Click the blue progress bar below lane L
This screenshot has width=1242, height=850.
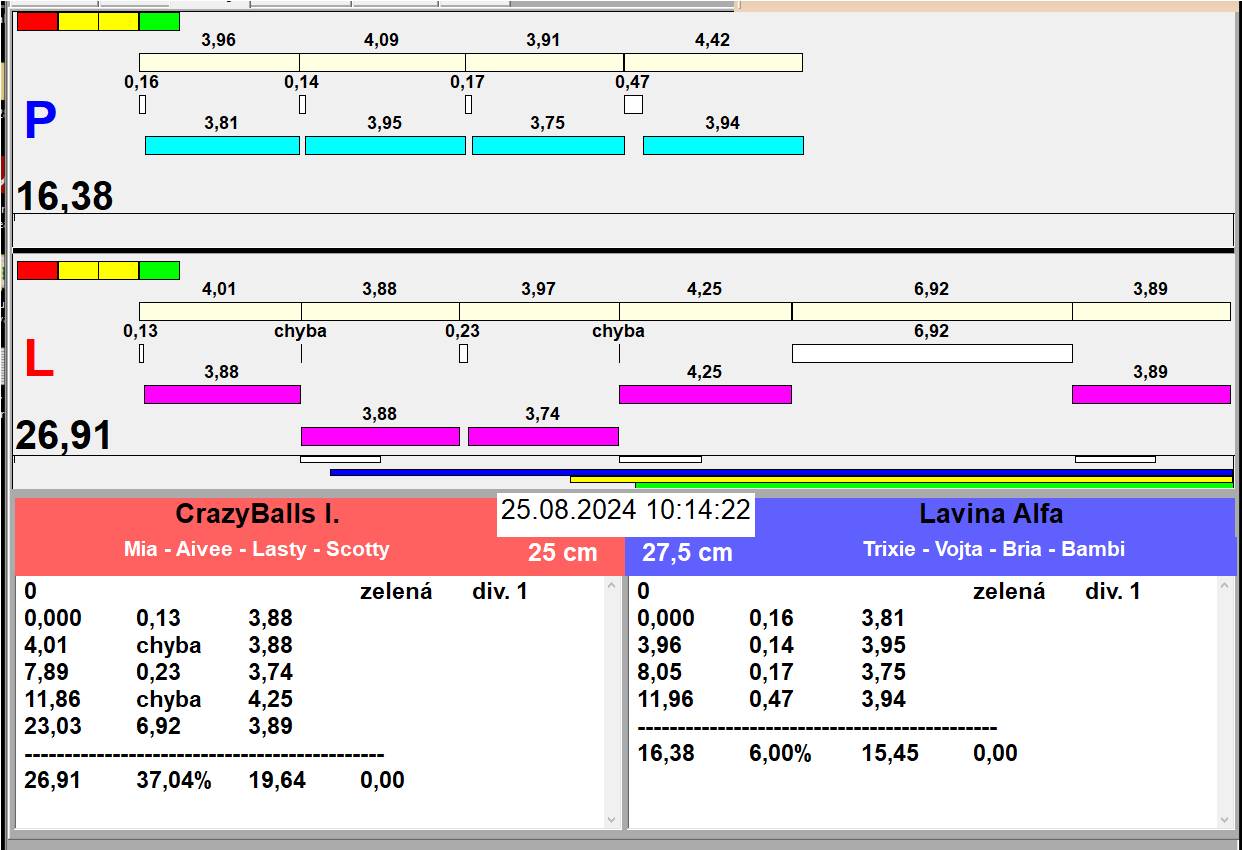coord(780,472)
